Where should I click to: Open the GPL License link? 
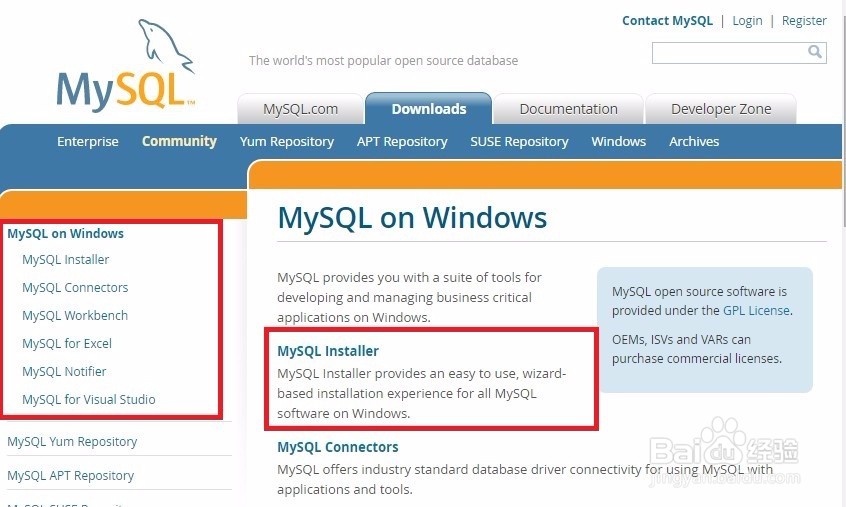click(x=756, y=311)
